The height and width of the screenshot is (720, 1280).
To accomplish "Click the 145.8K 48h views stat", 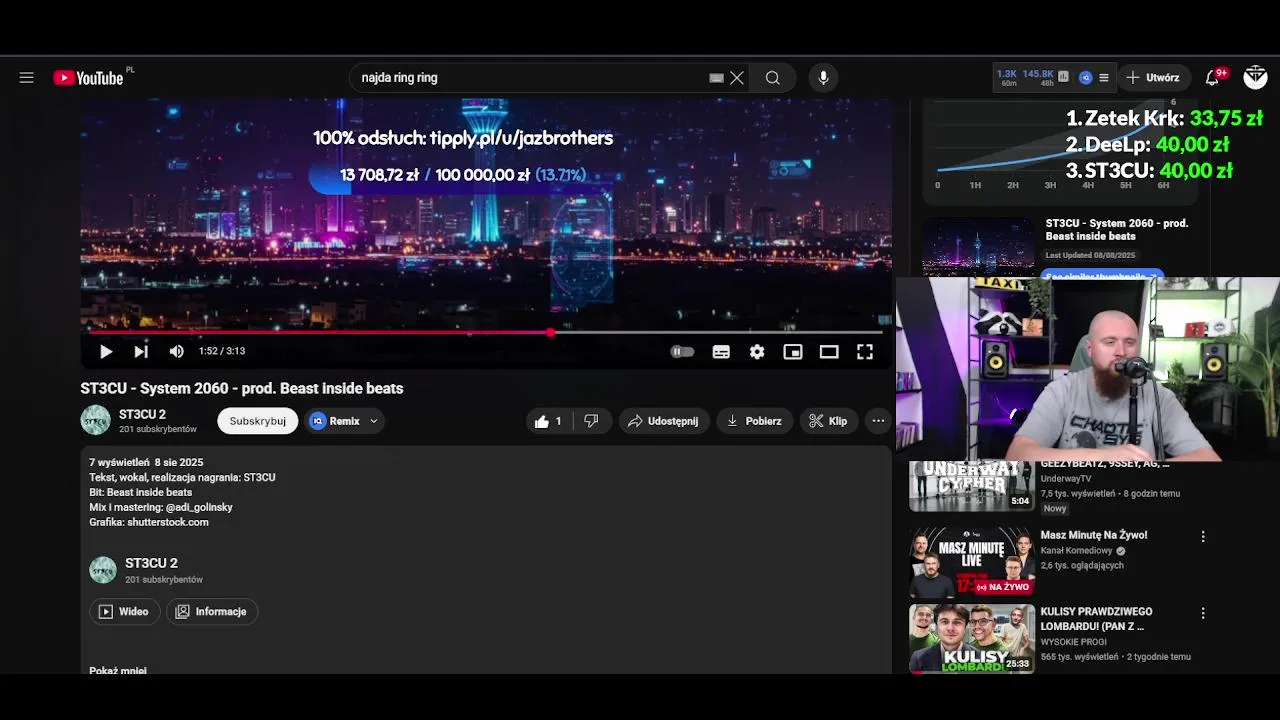I will pyautogui.click(x=1038, y=77).
